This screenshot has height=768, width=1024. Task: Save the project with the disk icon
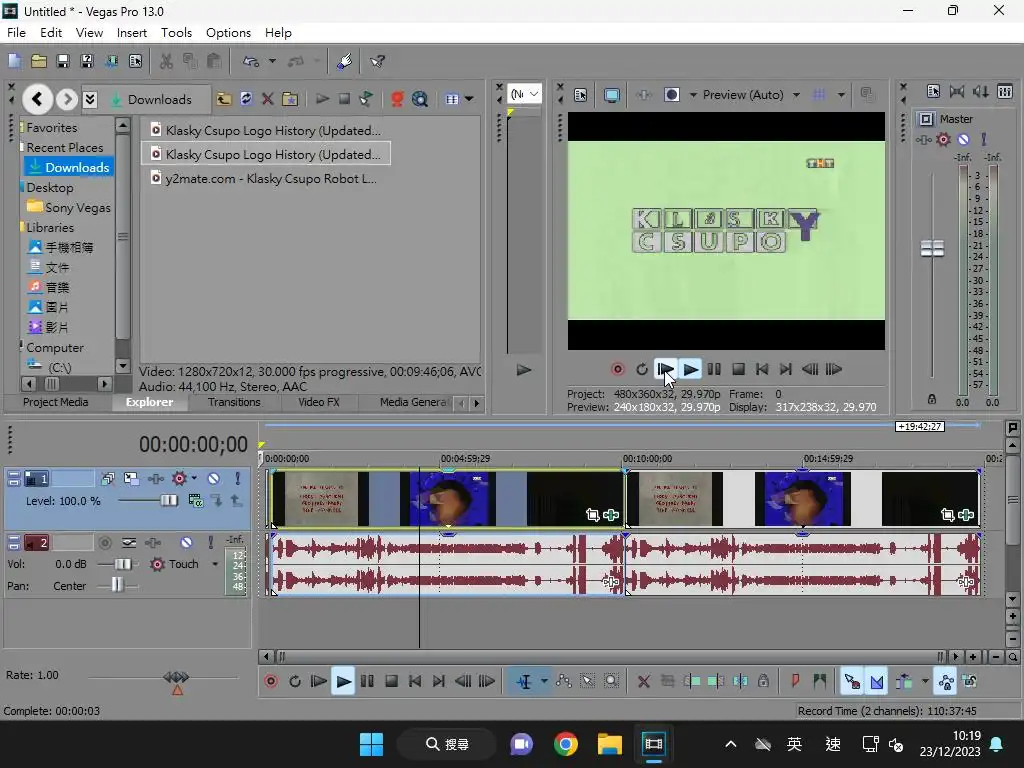pos(63,61)
